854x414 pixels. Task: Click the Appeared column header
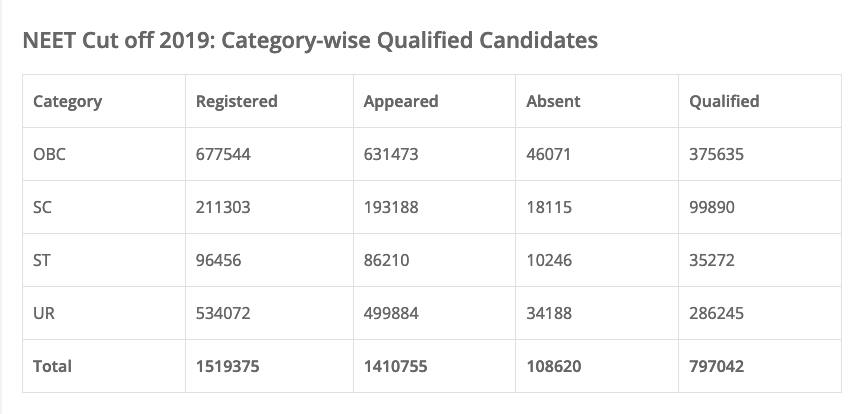[x=401, y=101]
